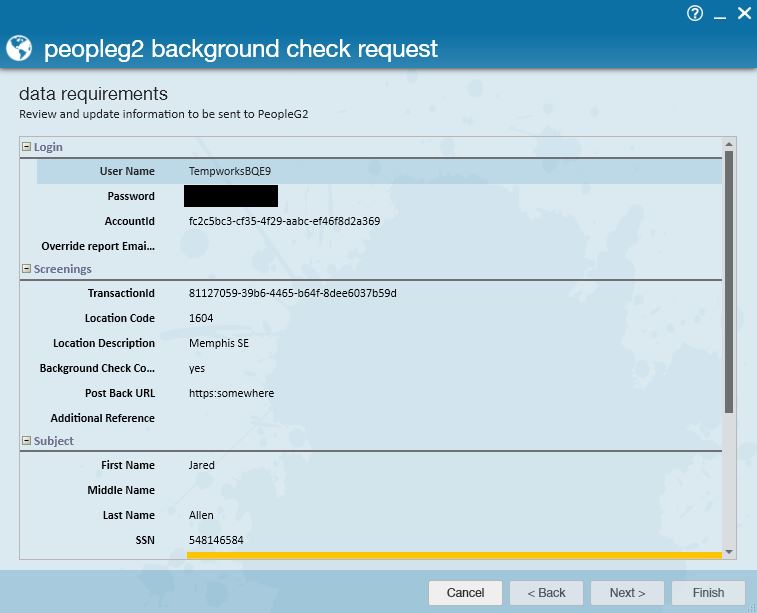Edit the Post Back URL field

pos(453,393)
